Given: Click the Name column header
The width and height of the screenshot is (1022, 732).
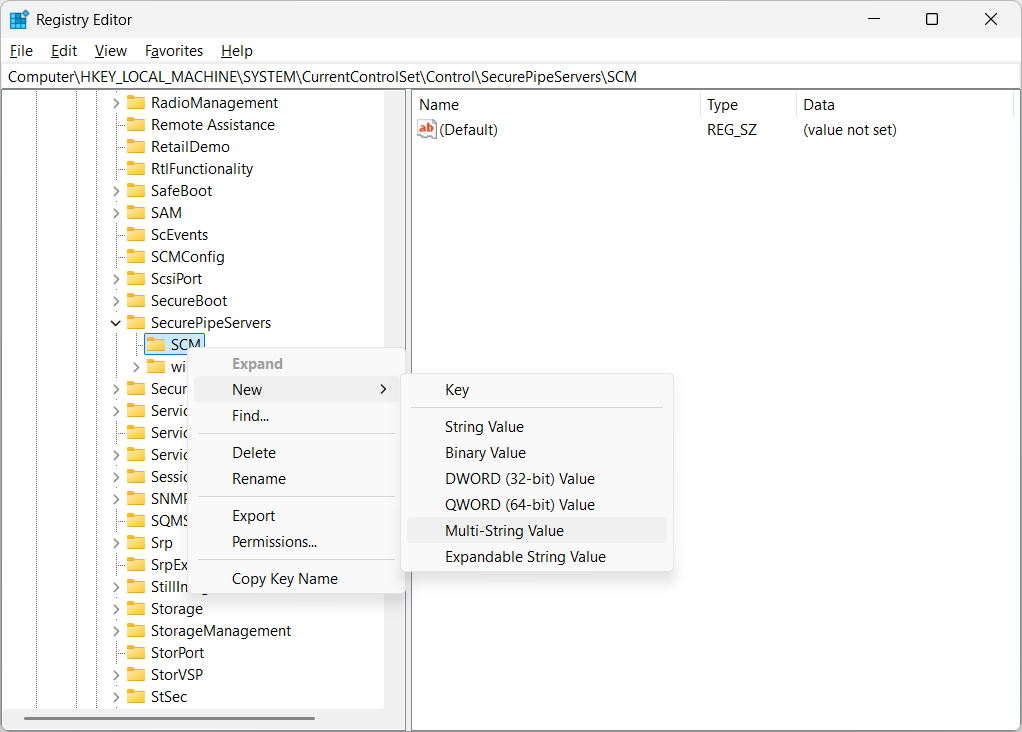Looking at the screenshot, I should tap(557, 105).
